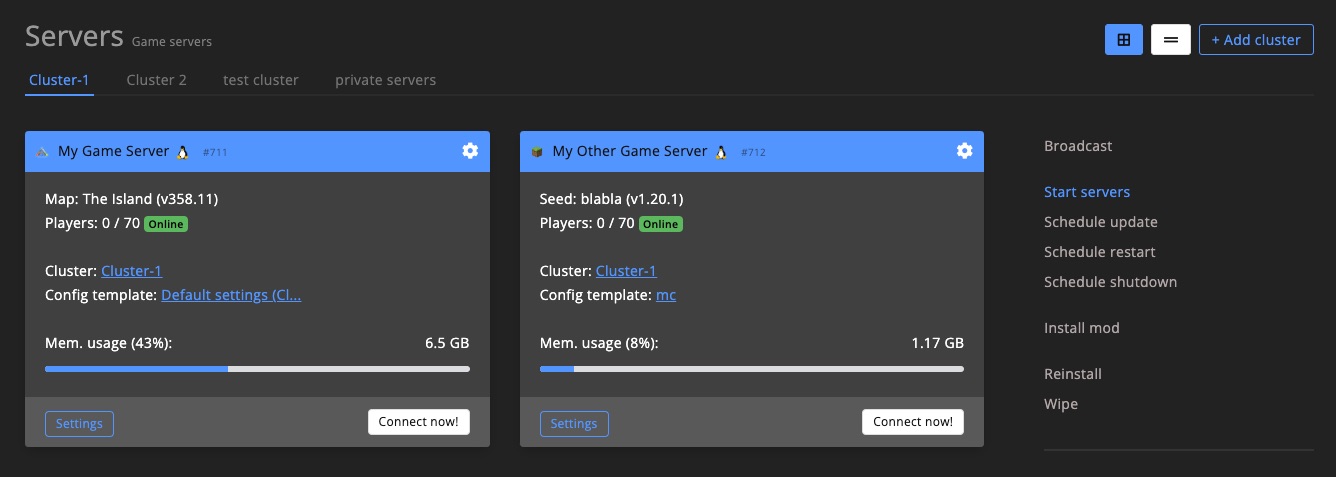Switch to list view layout

tap(1171, 40)
